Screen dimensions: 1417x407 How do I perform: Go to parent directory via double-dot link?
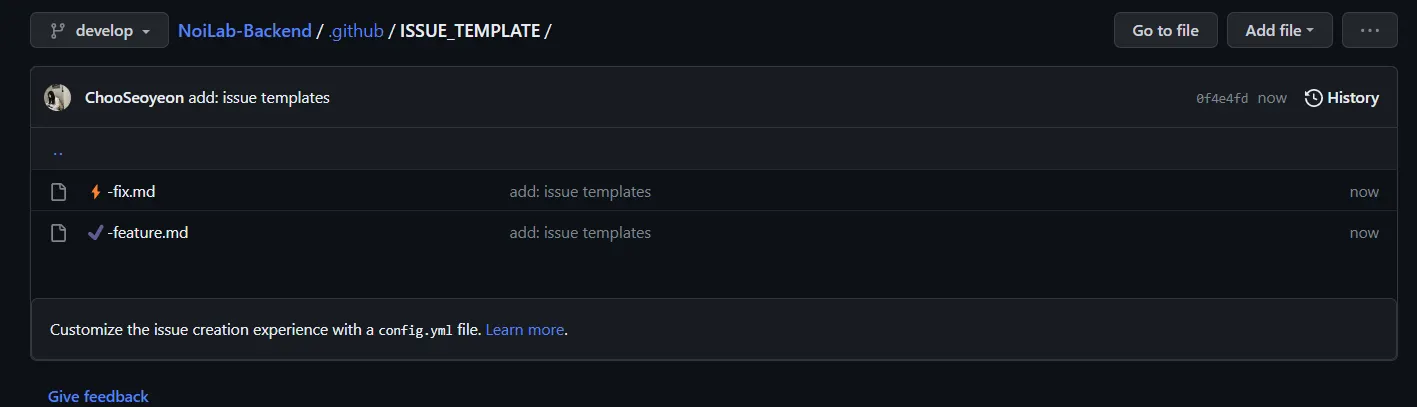click(x=57, y=152)
